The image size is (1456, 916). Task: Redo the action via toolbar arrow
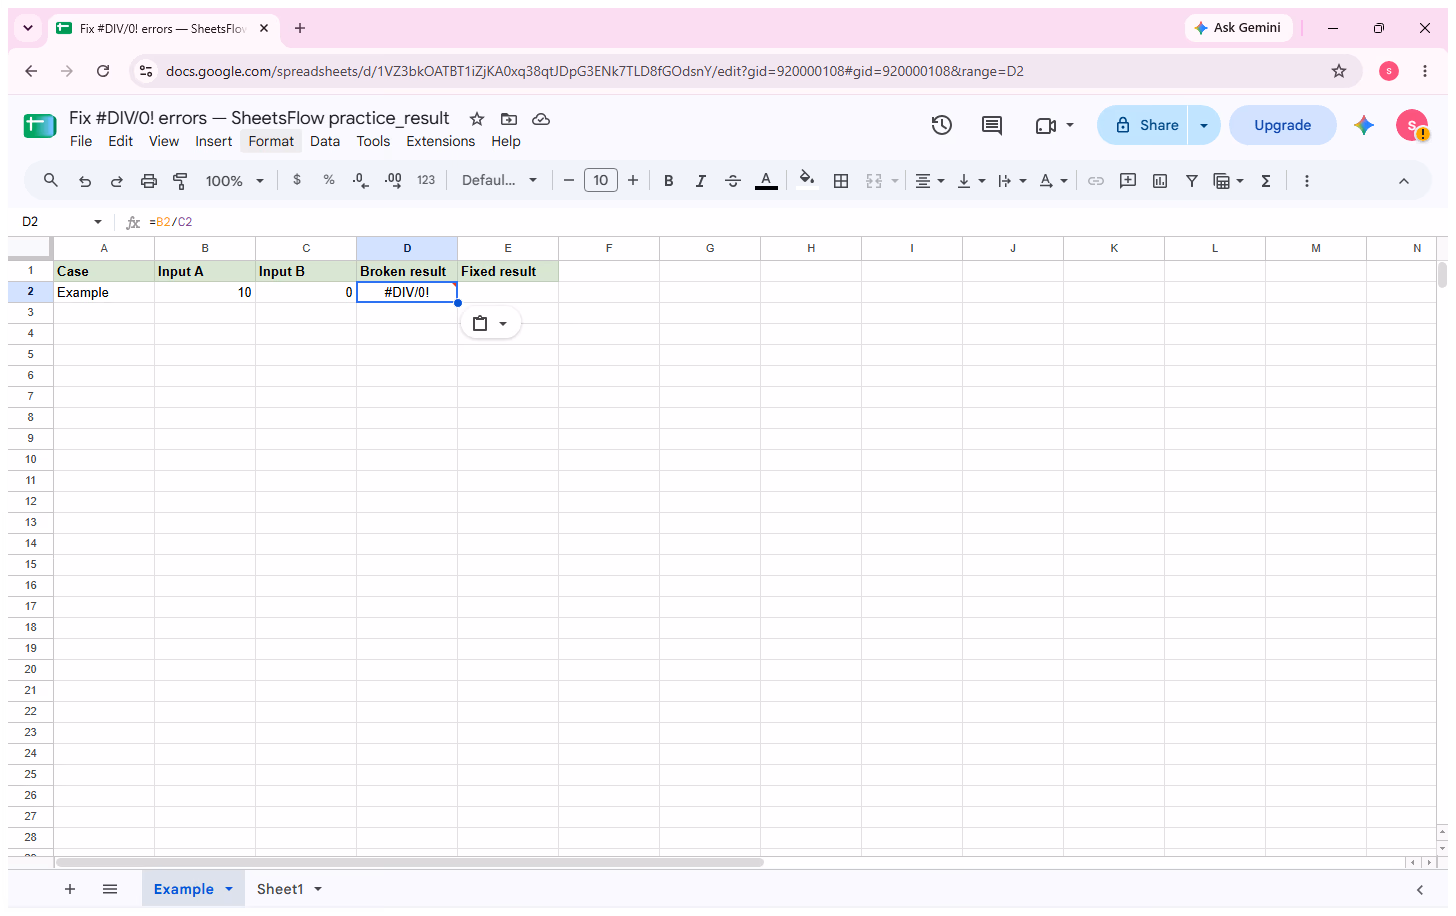(117, 181)
